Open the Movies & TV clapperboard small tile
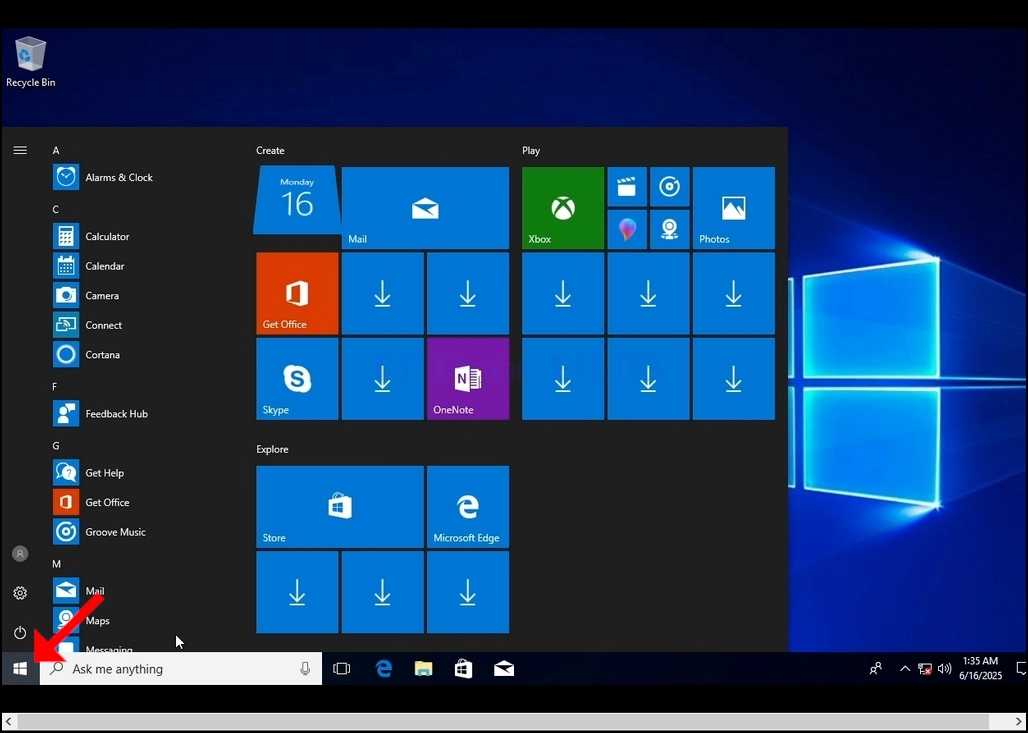Image resolution: width=1028 pixels, height=733 pixels. [x=627, y=187]
